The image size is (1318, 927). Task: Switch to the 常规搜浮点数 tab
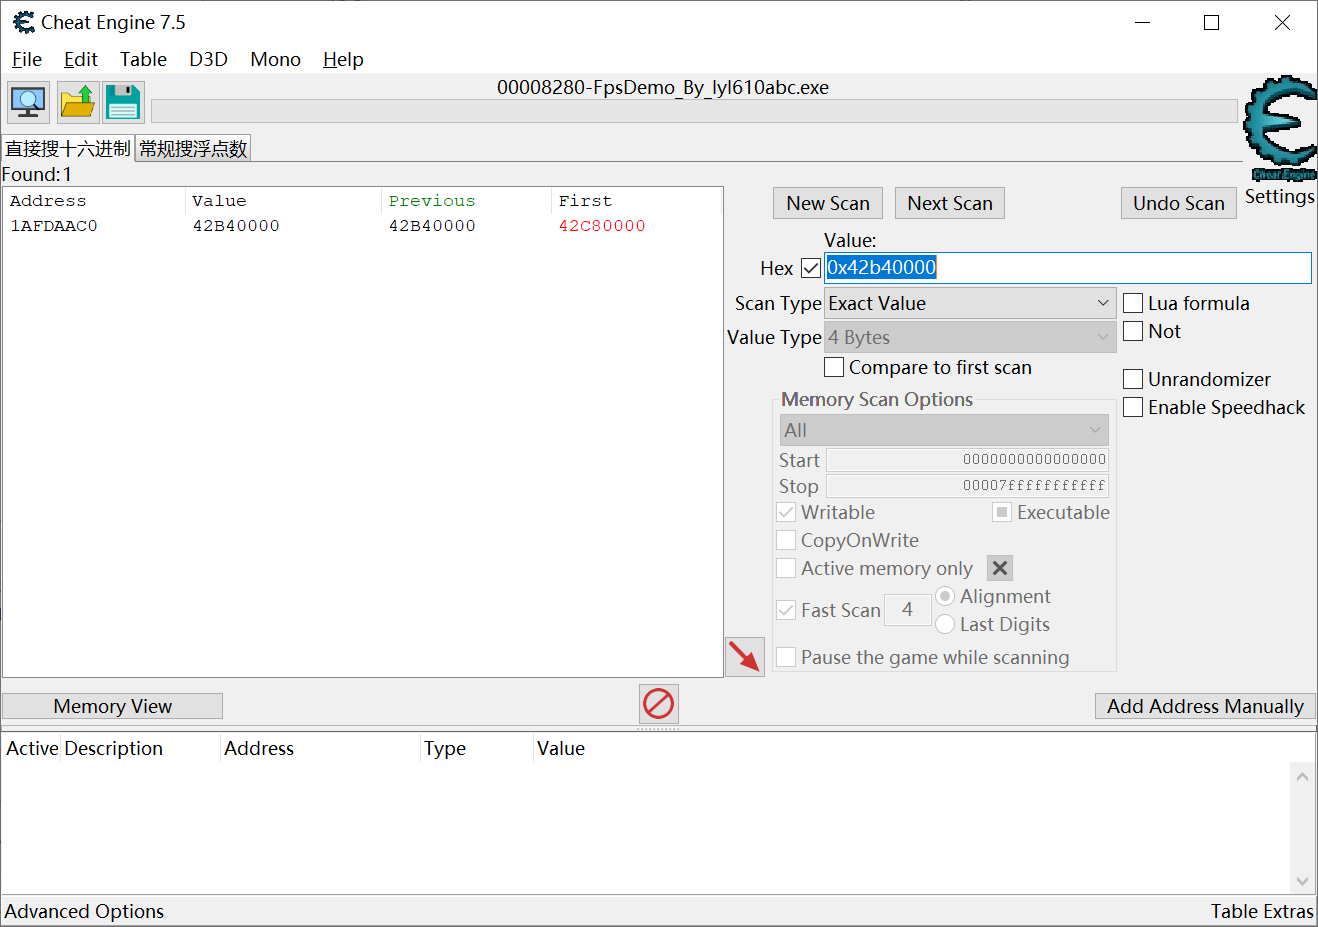(x=193, y=148)
